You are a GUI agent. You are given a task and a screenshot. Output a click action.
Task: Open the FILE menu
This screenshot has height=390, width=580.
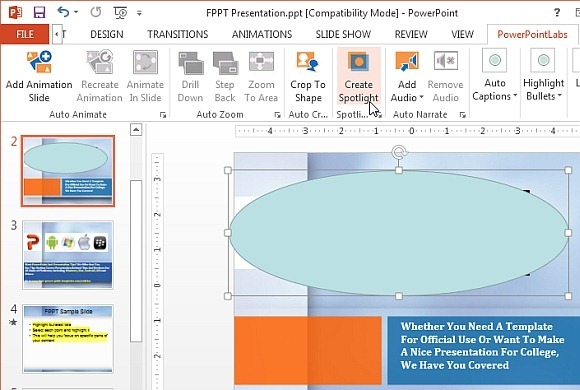tap(24, 34)
